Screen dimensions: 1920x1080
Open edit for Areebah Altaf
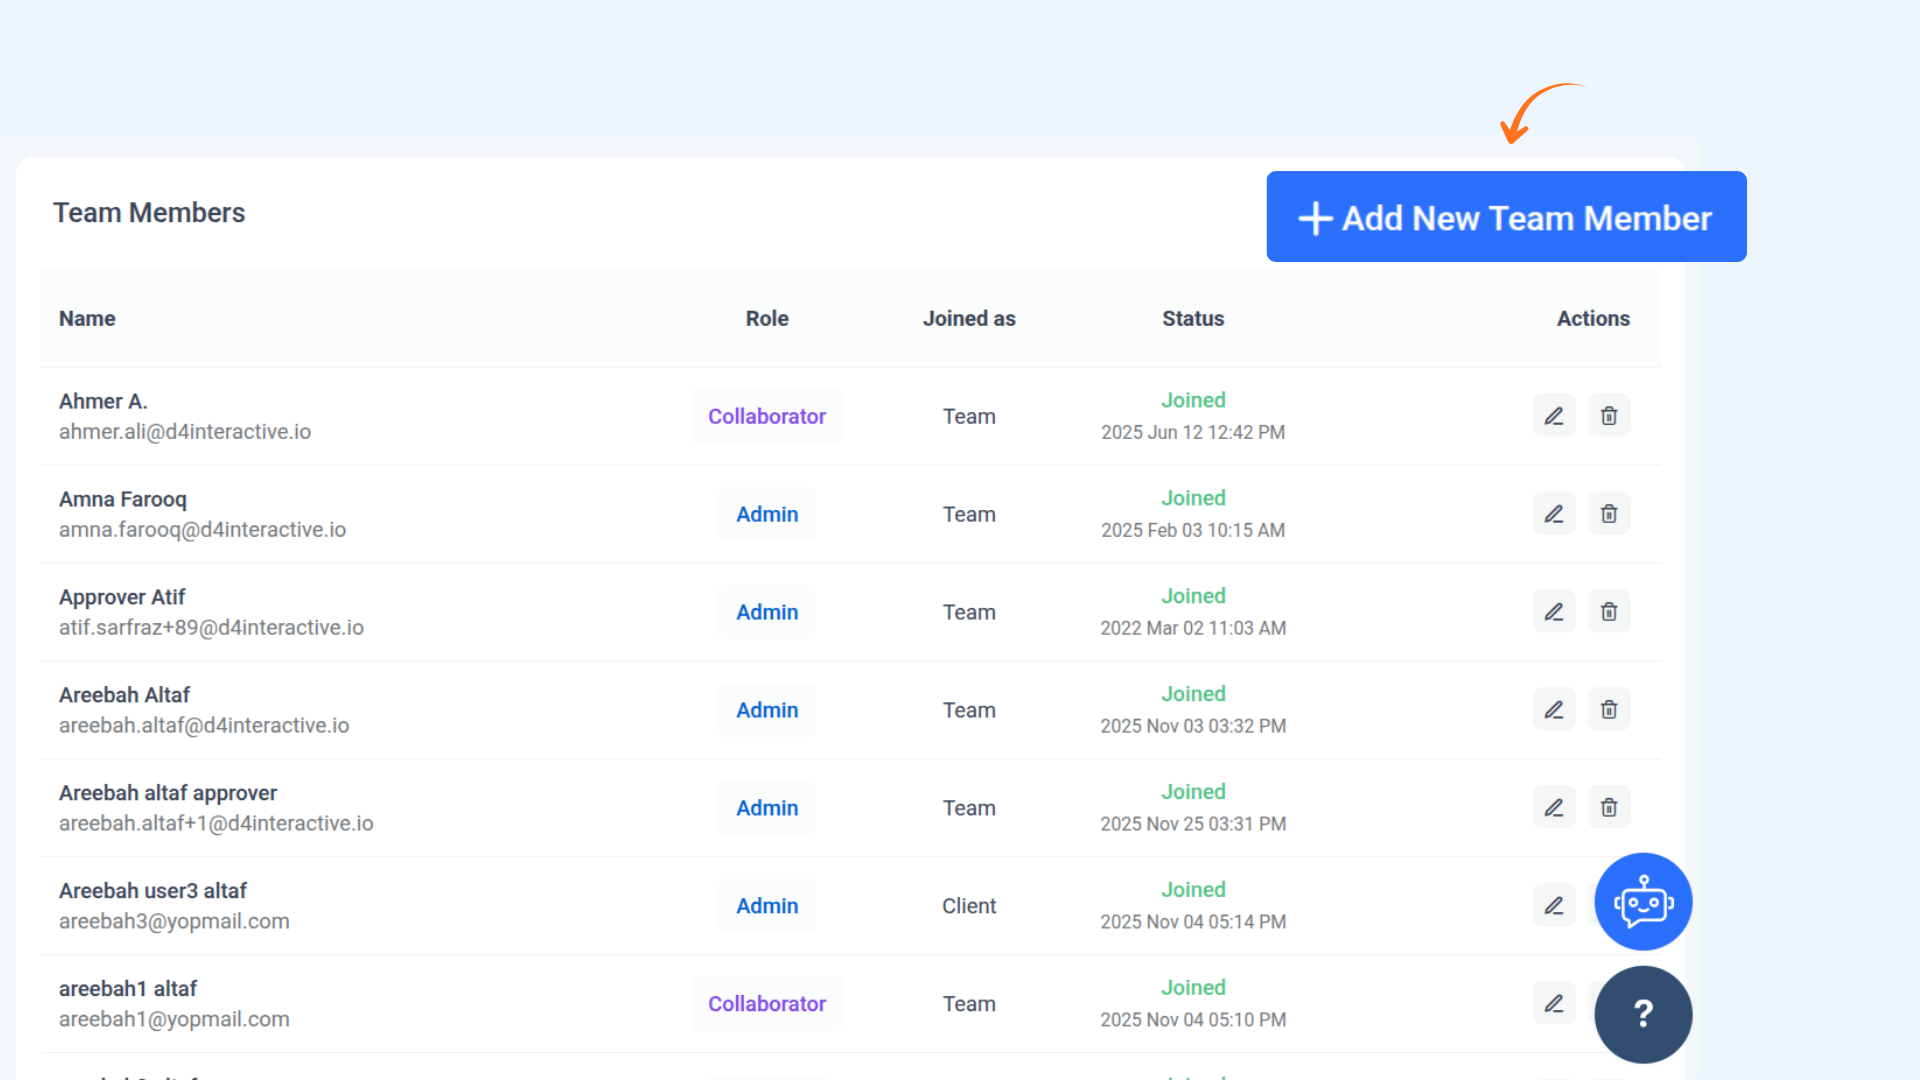[1554, 710]
